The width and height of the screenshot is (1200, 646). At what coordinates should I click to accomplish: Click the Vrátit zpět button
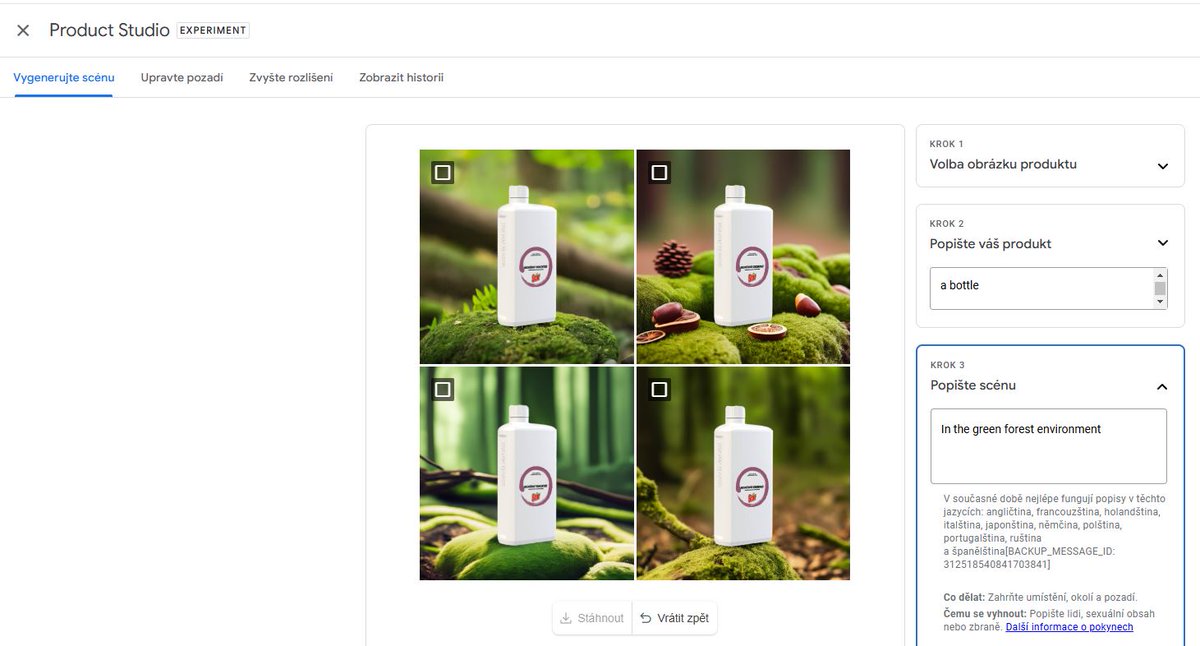click(675, 618)
